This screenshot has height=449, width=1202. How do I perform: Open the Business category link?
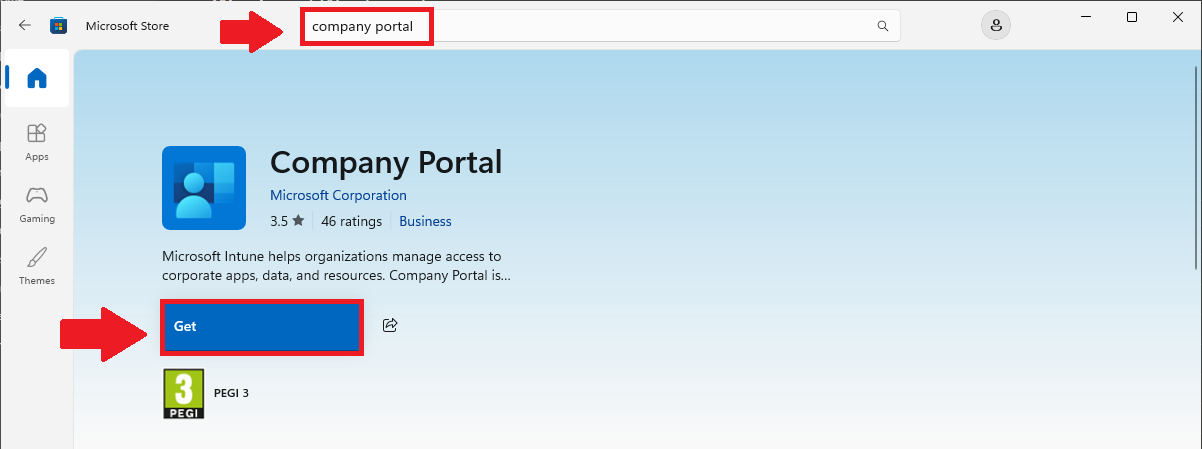(425, 221)
